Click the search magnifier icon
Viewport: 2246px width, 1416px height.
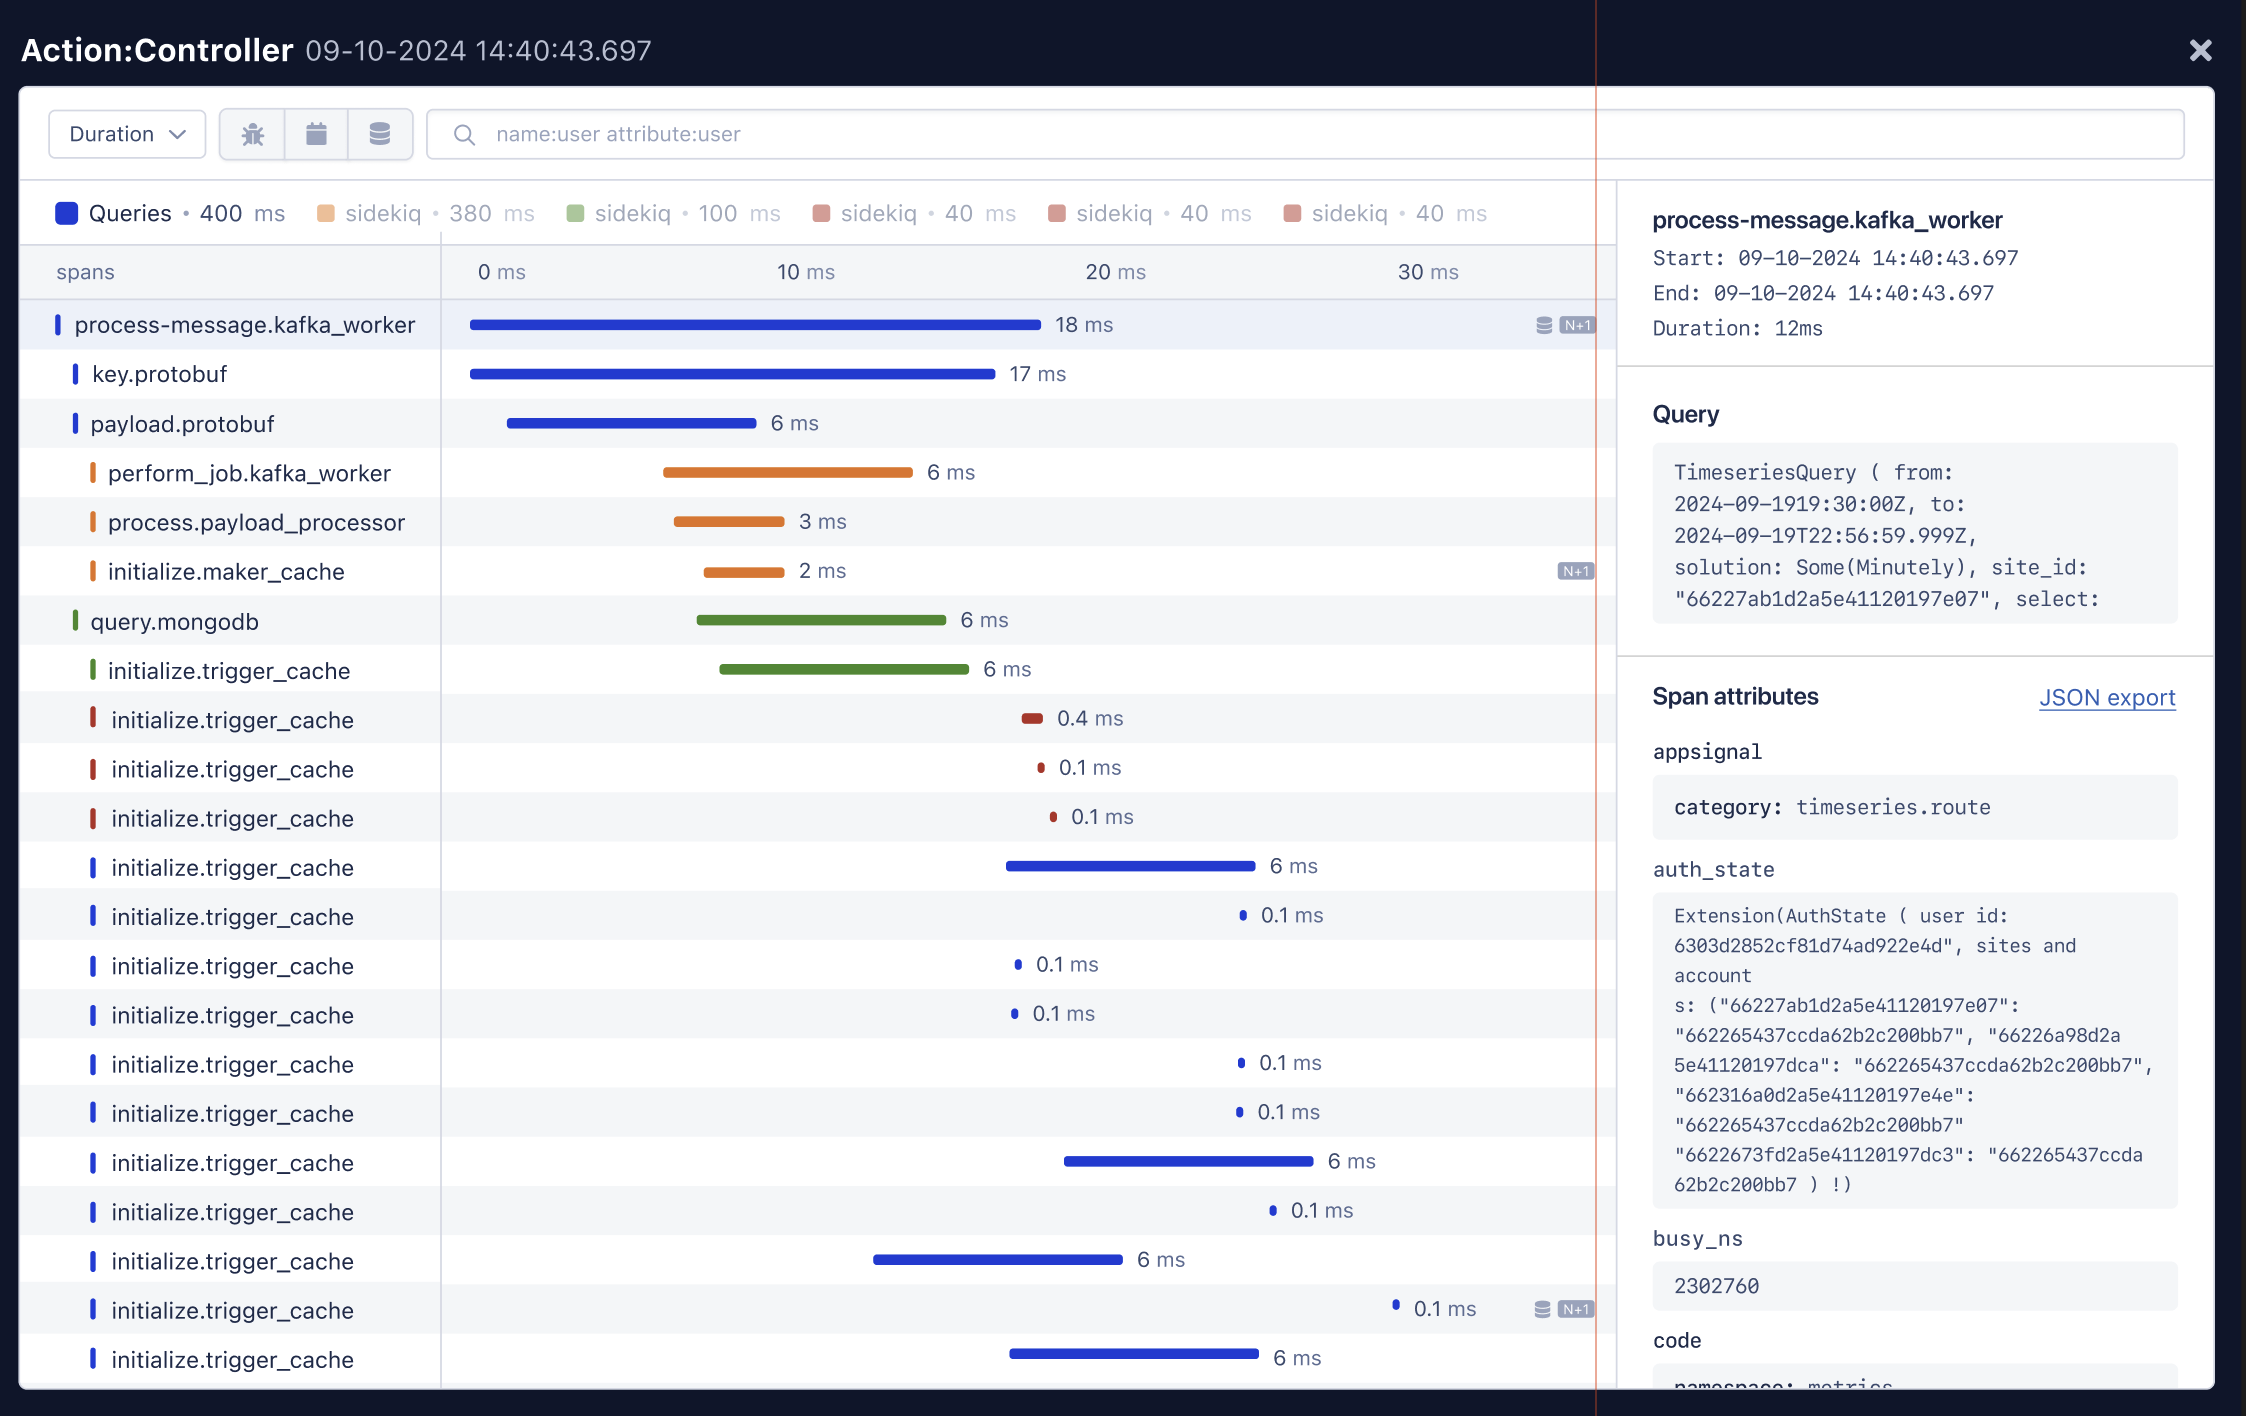[464, 134]
